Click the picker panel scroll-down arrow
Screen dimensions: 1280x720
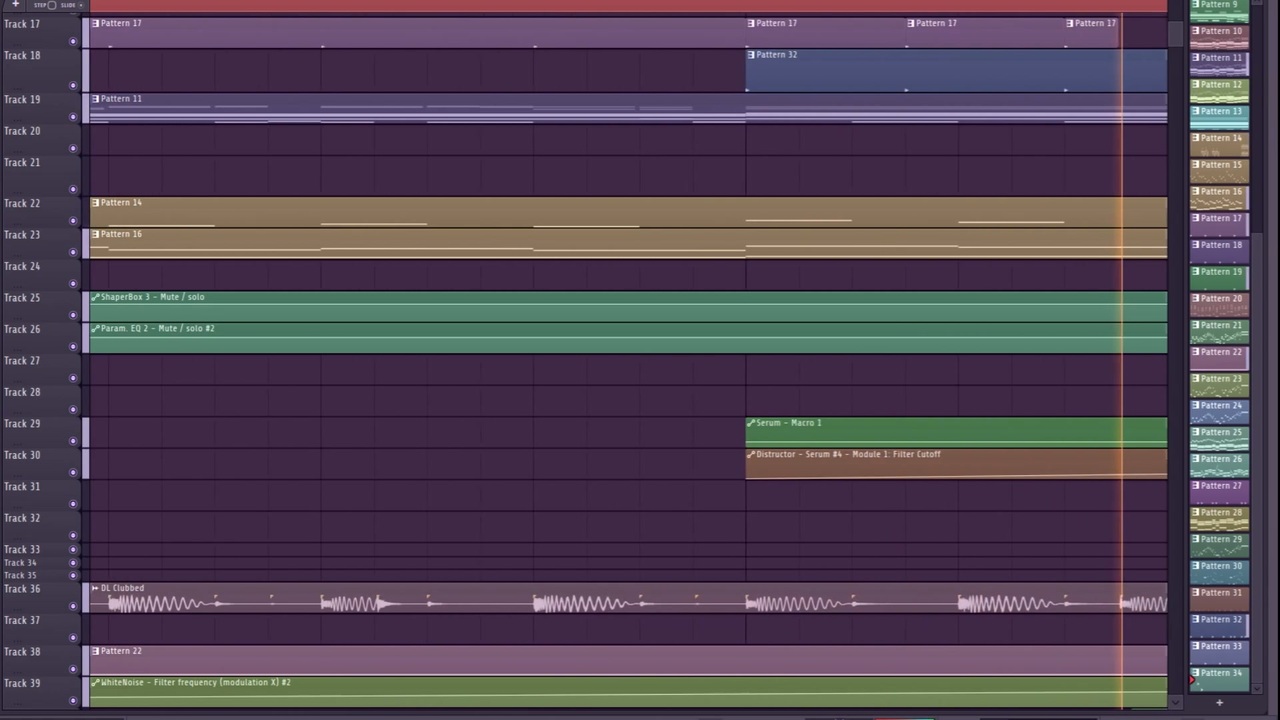[x=1258, y=689]
